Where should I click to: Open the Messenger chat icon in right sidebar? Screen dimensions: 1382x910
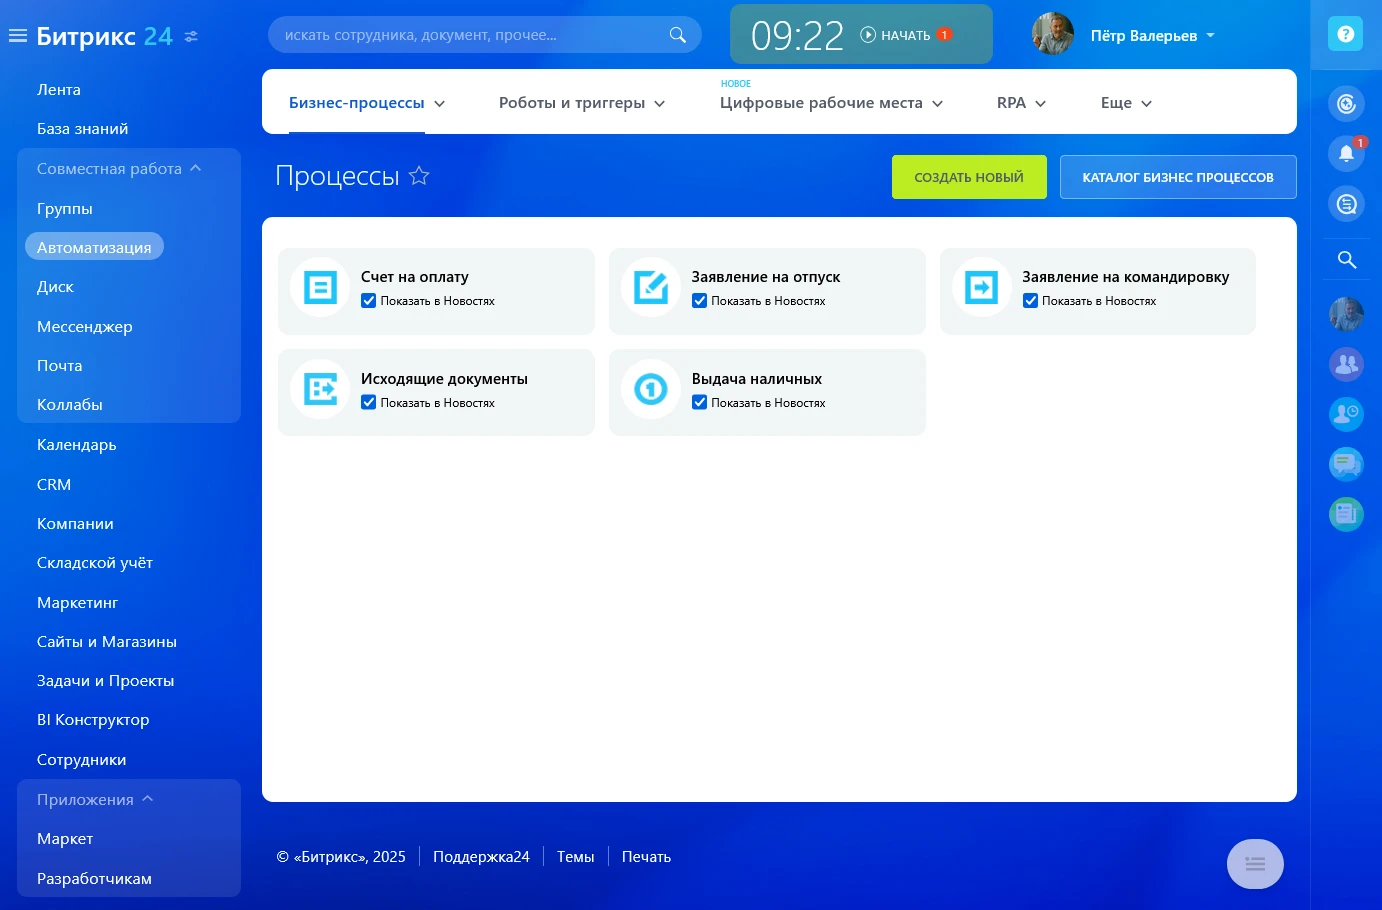[x=1346, y=464]
